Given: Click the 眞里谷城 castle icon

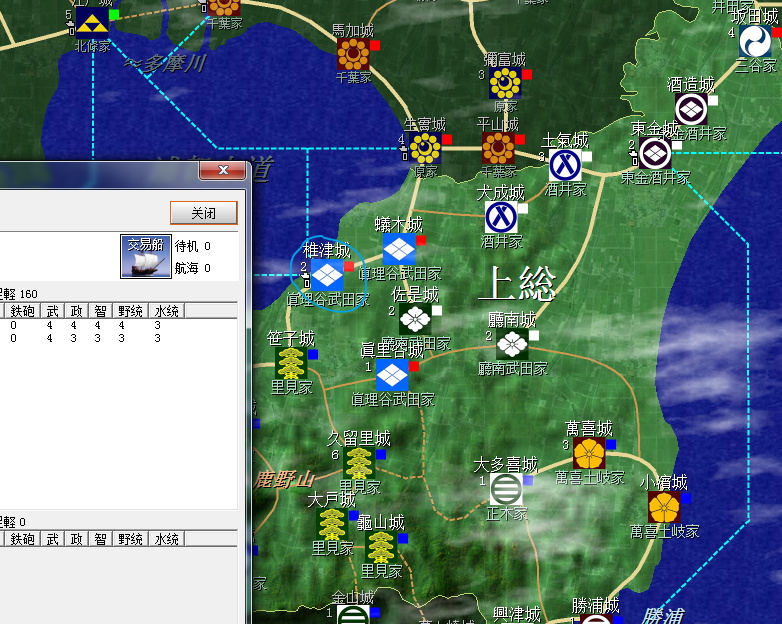Looking at the screenshot, I should 392,375.
